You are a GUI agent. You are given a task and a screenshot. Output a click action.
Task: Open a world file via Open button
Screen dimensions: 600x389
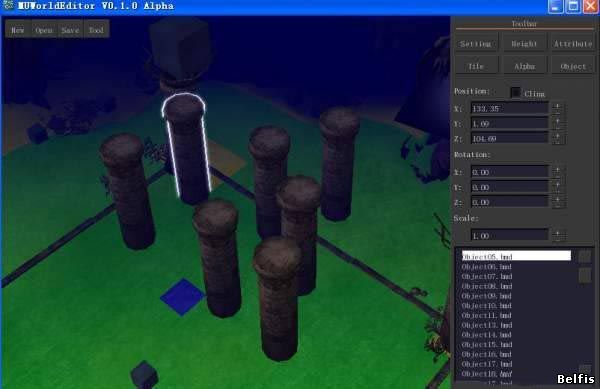(x=44, y=29)
